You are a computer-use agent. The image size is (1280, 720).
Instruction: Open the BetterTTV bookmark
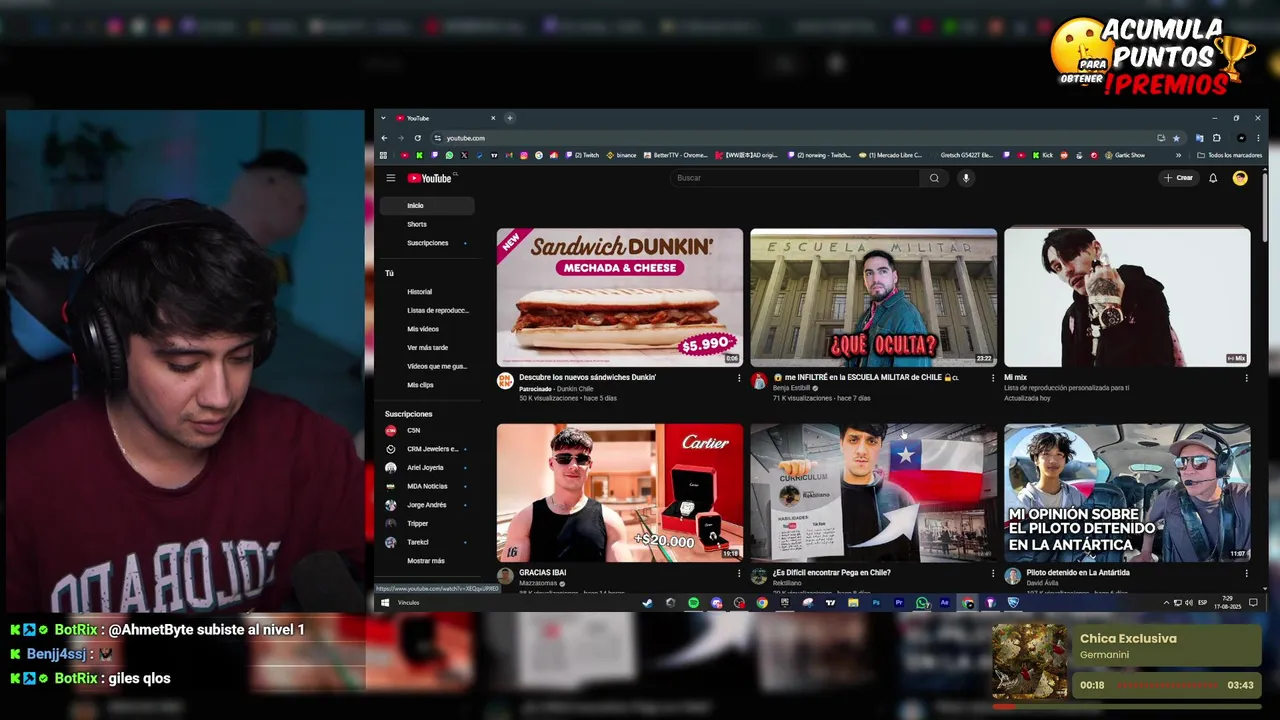point(675,155)
